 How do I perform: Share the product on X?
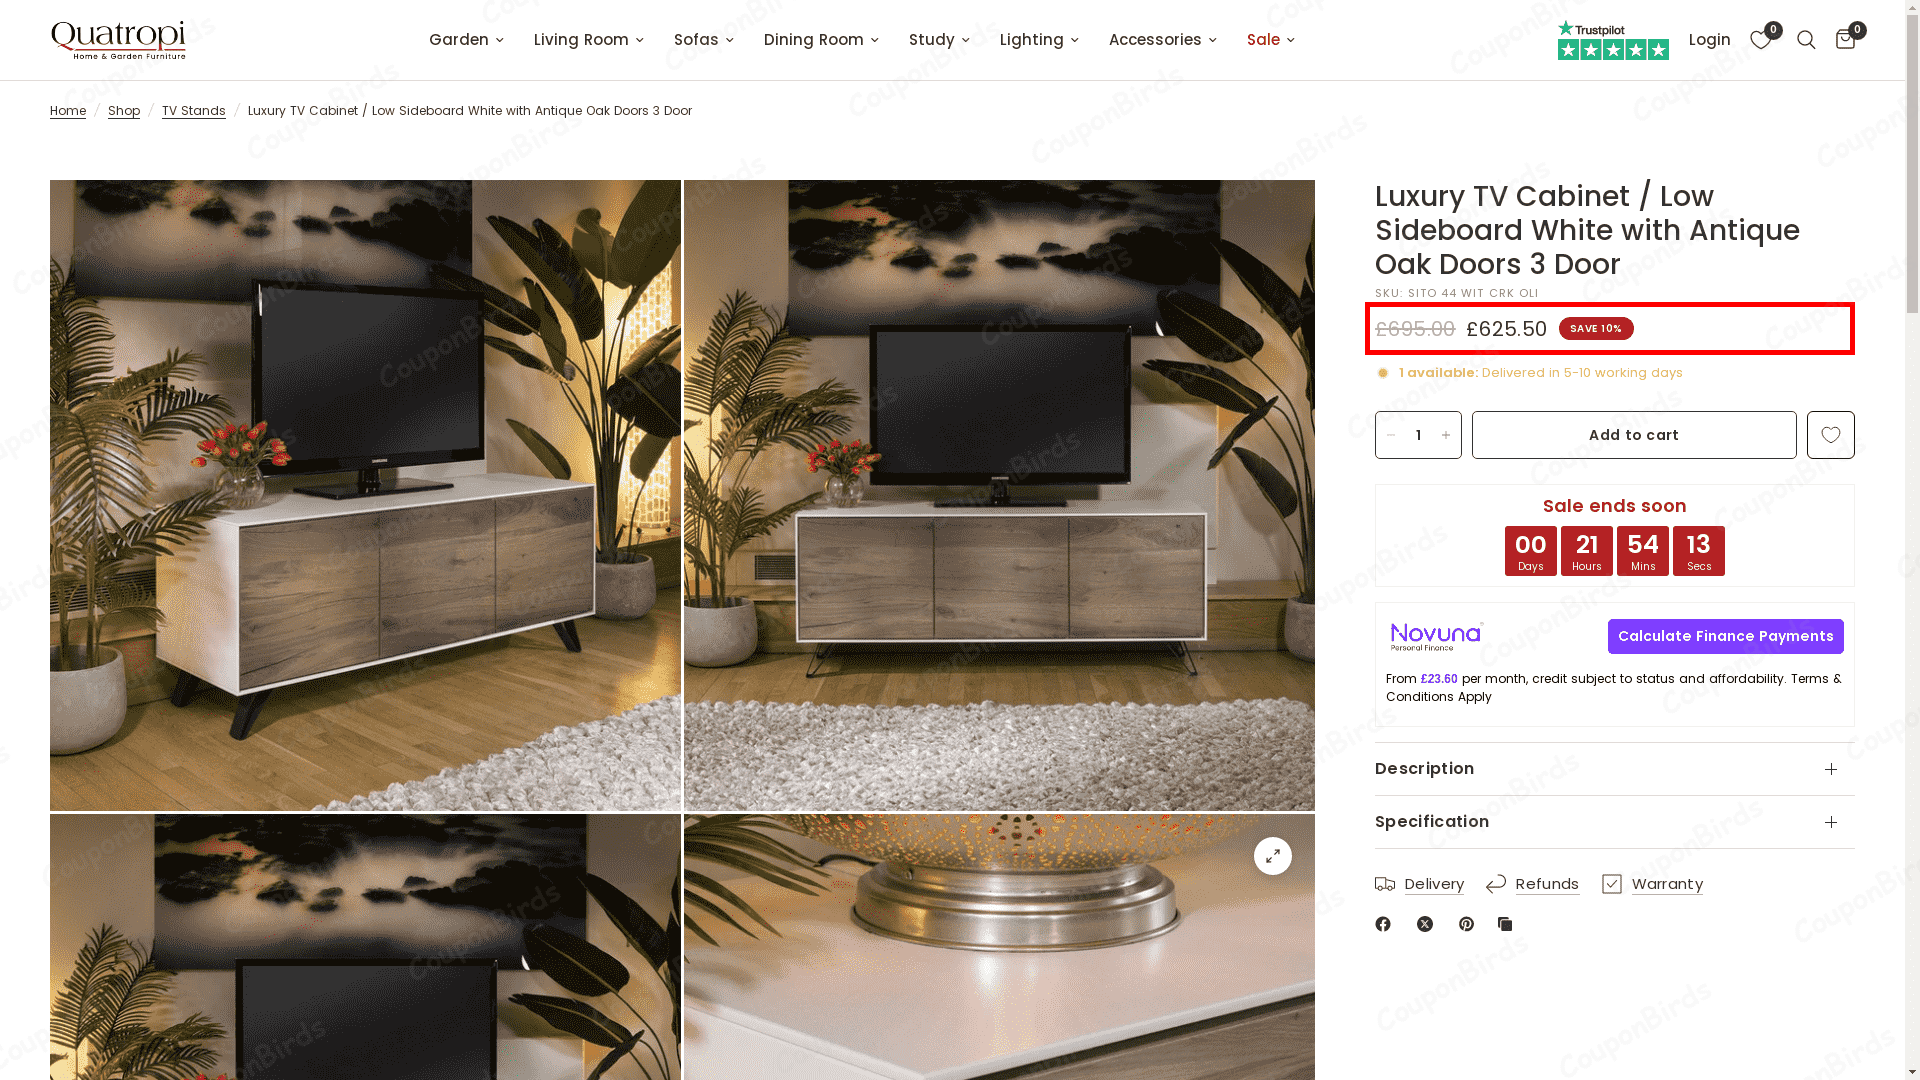tap(1424, 923)
